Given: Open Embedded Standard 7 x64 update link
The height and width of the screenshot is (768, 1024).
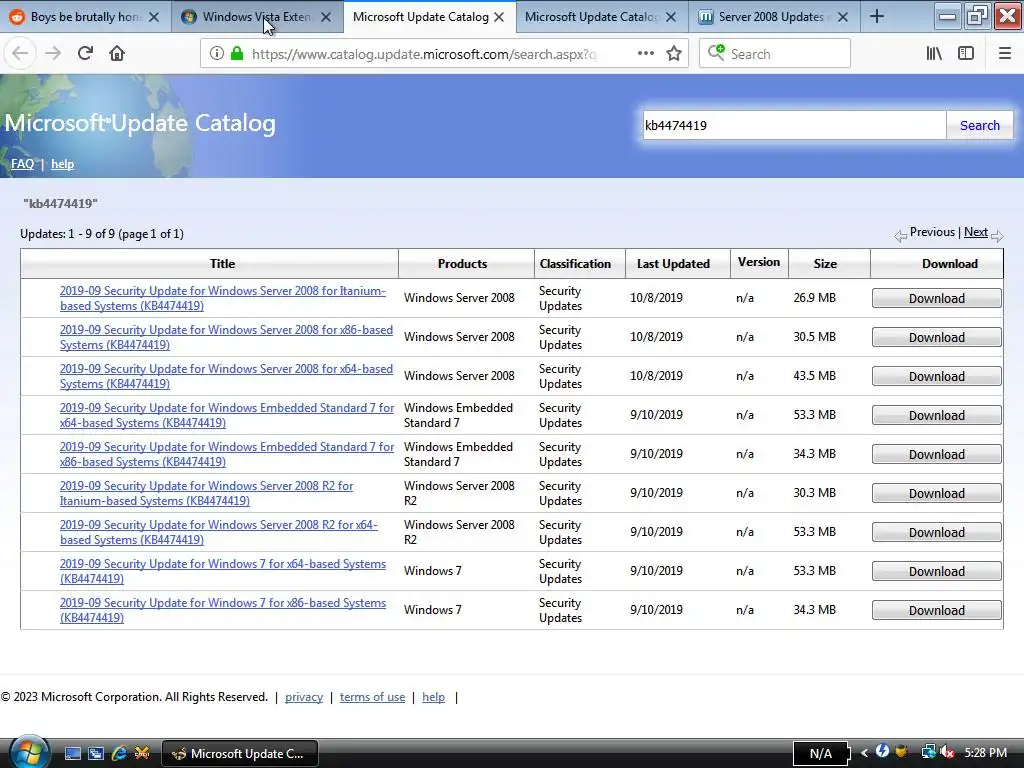Looking at the screenshot, I should [x=227, y=415].
